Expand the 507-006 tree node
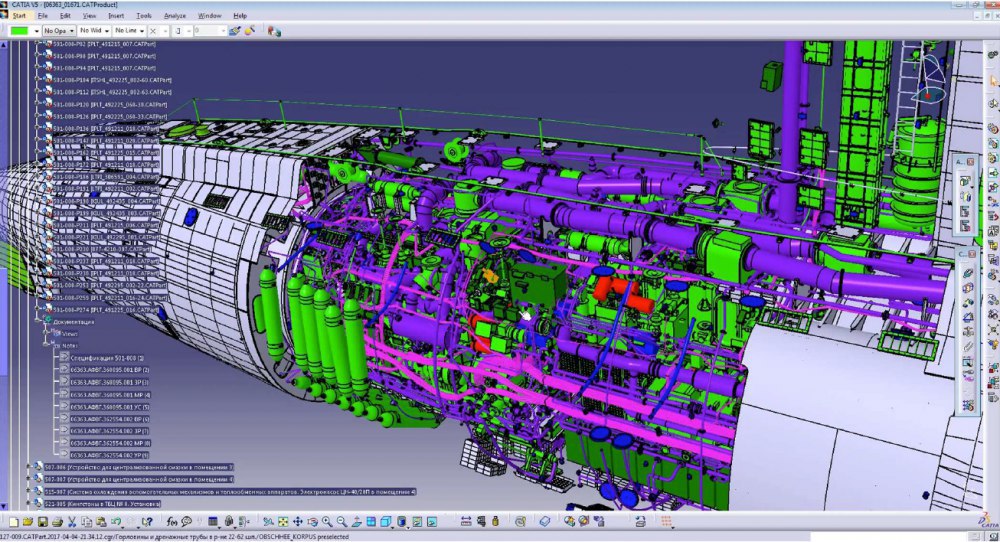This screenshot has height=542, width=1000. [x=29, y=467]
